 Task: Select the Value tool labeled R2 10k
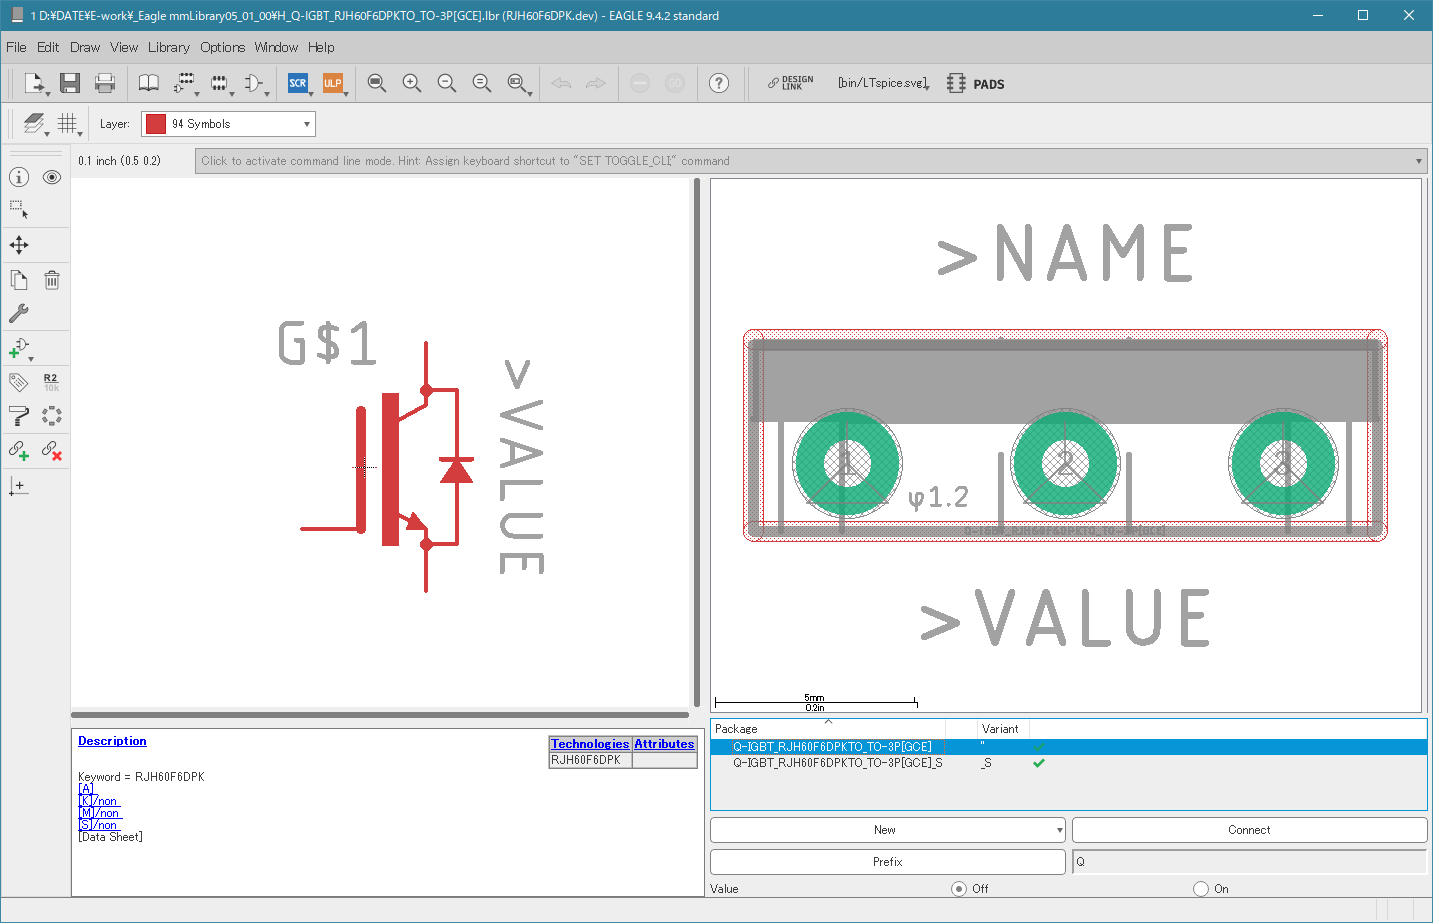51,382
